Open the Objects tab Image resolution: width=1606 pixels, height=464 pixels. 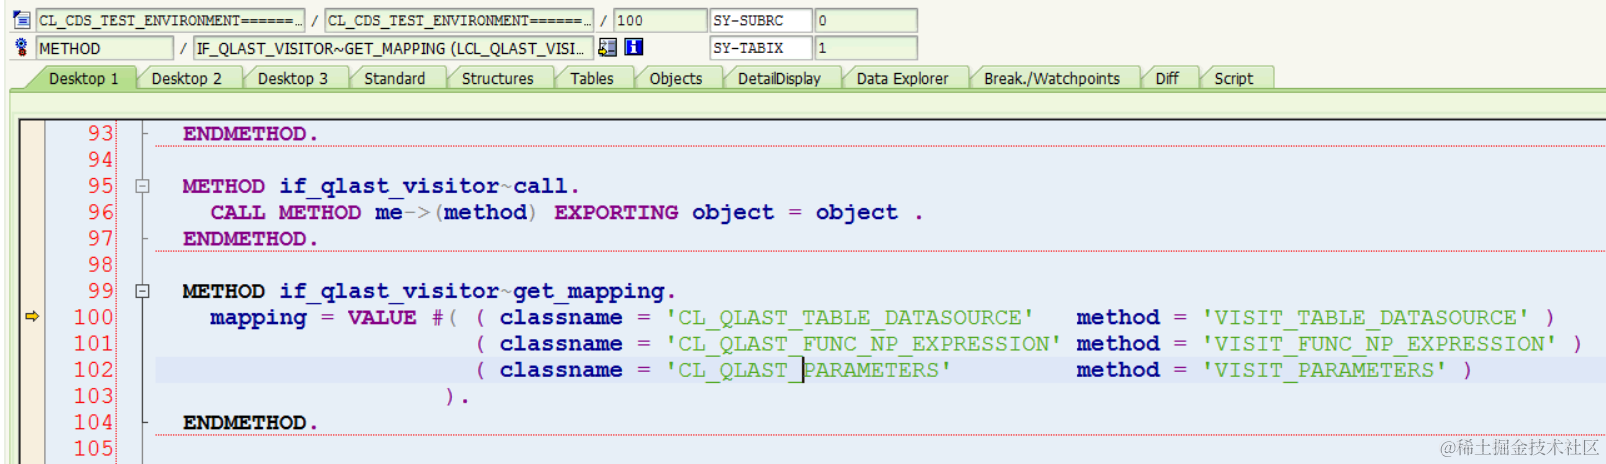tap(675, 78)
